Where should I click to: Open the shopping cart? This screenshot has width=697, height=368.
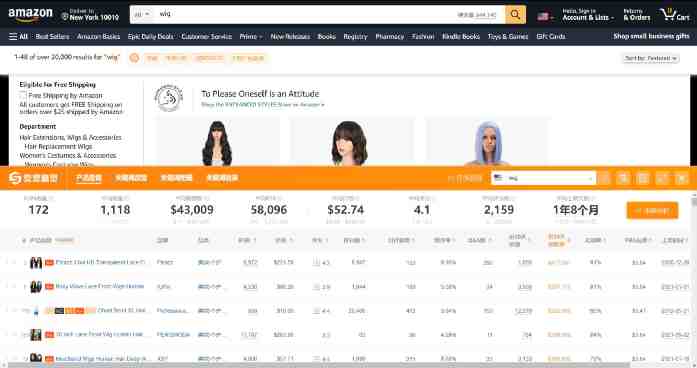click(675, 15)
